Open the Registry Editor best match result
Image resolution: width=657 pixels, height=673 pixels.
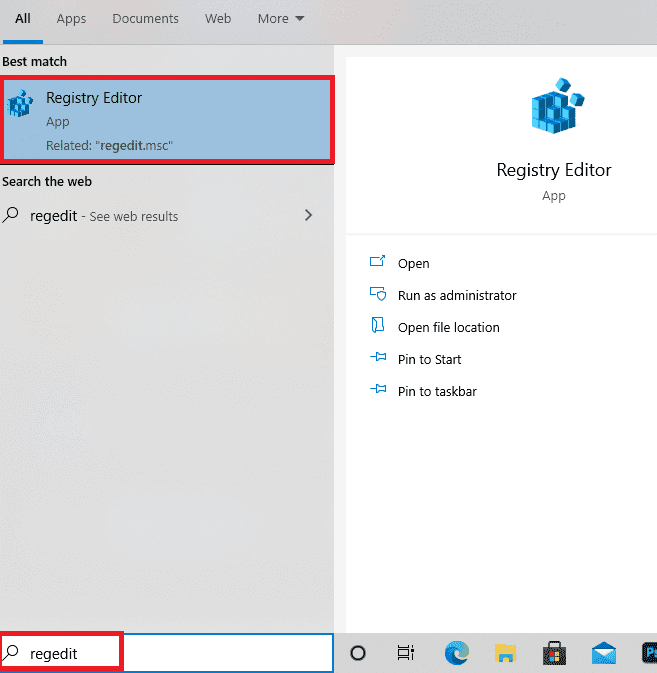tap(167, 120)
